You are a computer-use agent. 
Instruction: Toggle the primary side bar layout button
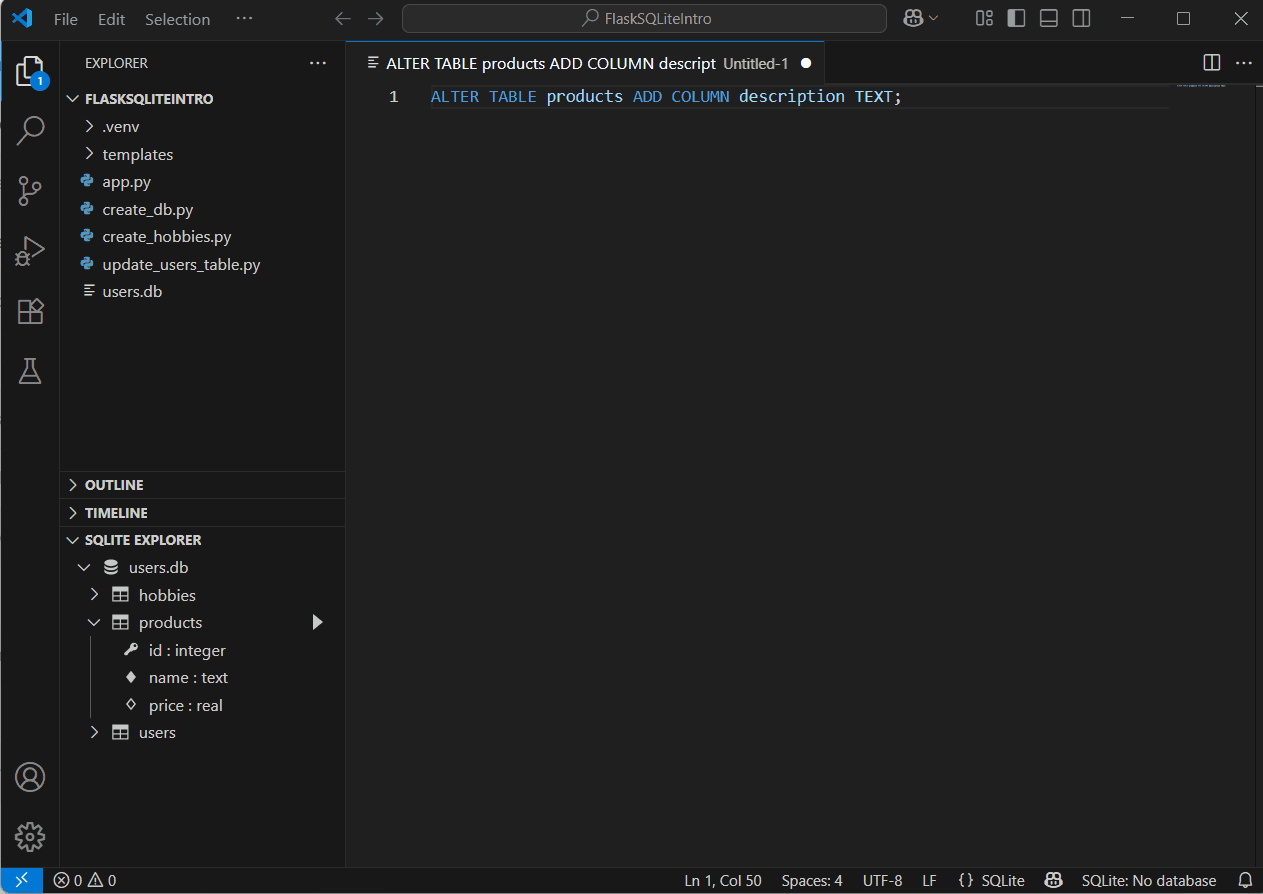pyautogui.click(x=1016, y=19)
